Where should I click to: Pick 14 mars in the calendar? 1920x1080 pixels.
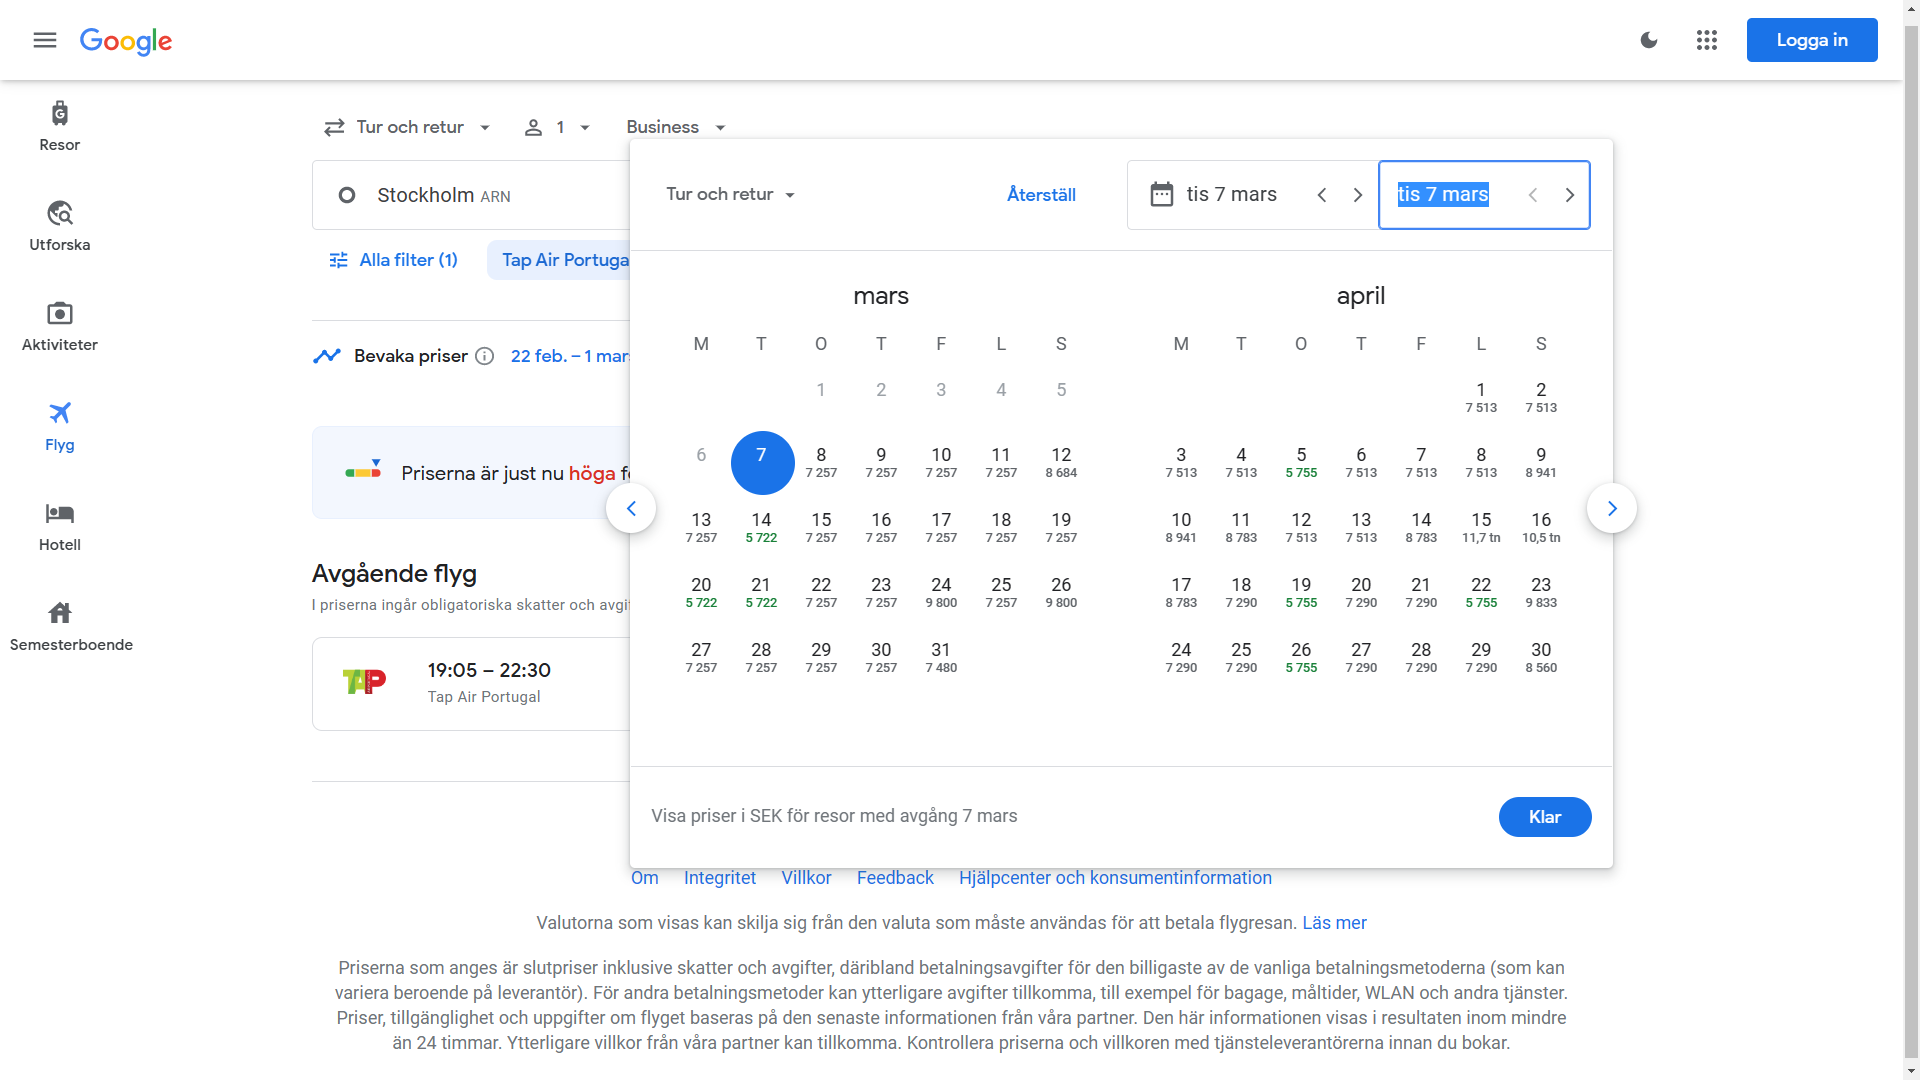click(761, 527)
